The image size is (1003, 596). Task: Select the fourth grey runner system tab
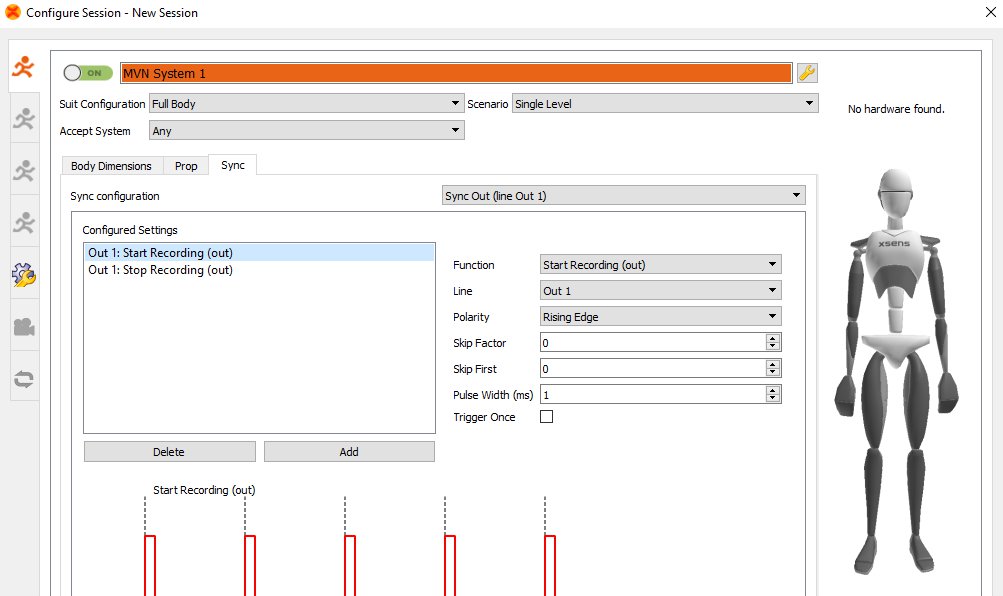(x=24, y=223)
